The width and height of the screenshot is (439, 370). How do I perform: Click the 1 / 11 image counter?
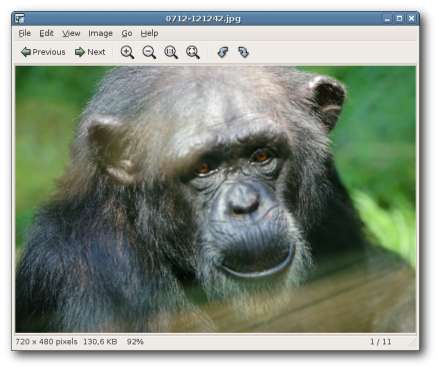pyautogui.click(x=380, y=342)
